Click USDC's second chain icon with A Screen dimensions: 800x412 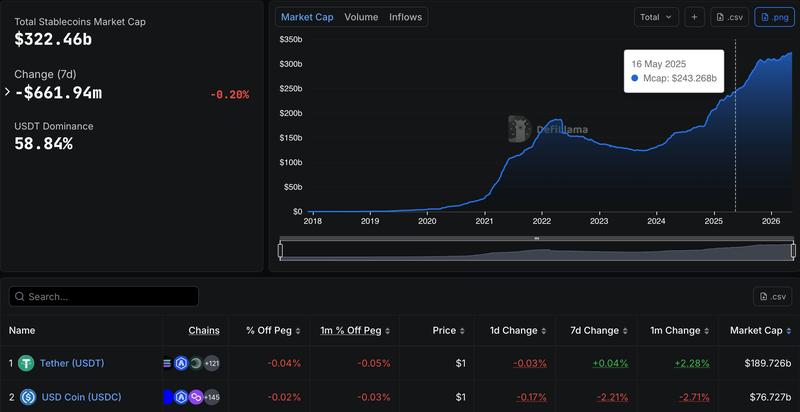coord(181,397)
